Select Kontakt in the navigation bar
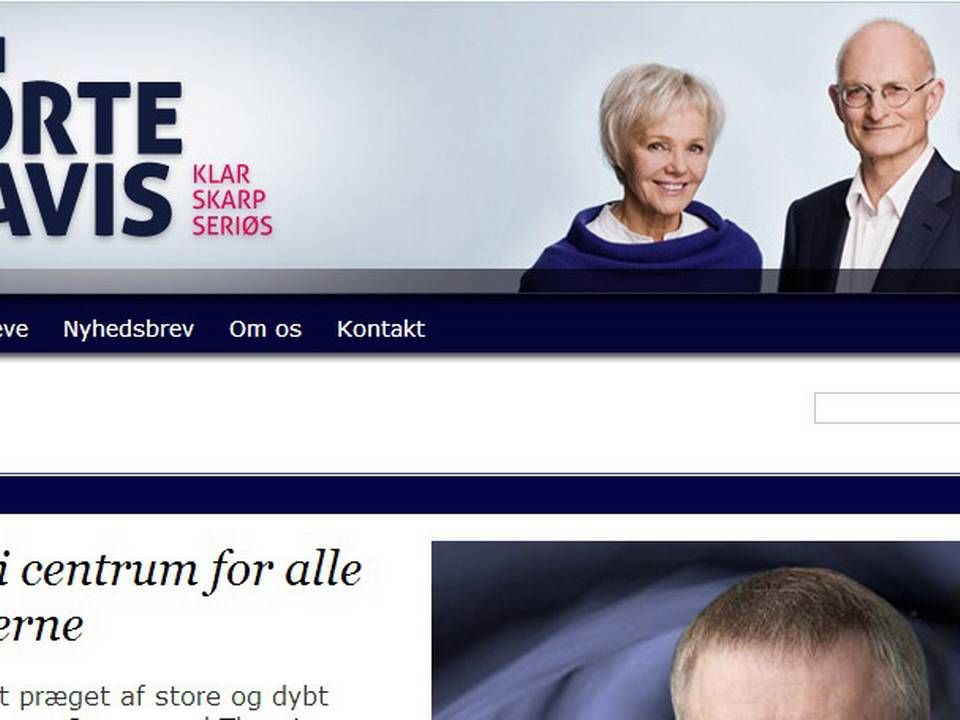 (x=381, y=329)
